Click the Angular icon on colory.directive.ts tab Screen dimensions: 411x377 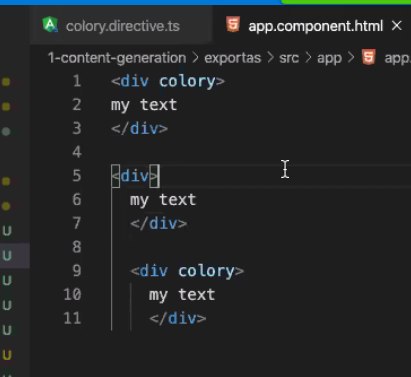coord(50,25)
